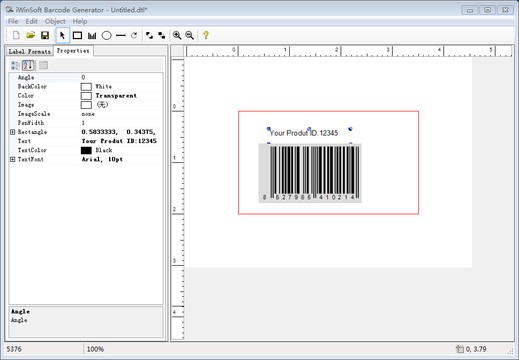Switch to the Label Formats tab
519x360 pixels.
point(30,51)
